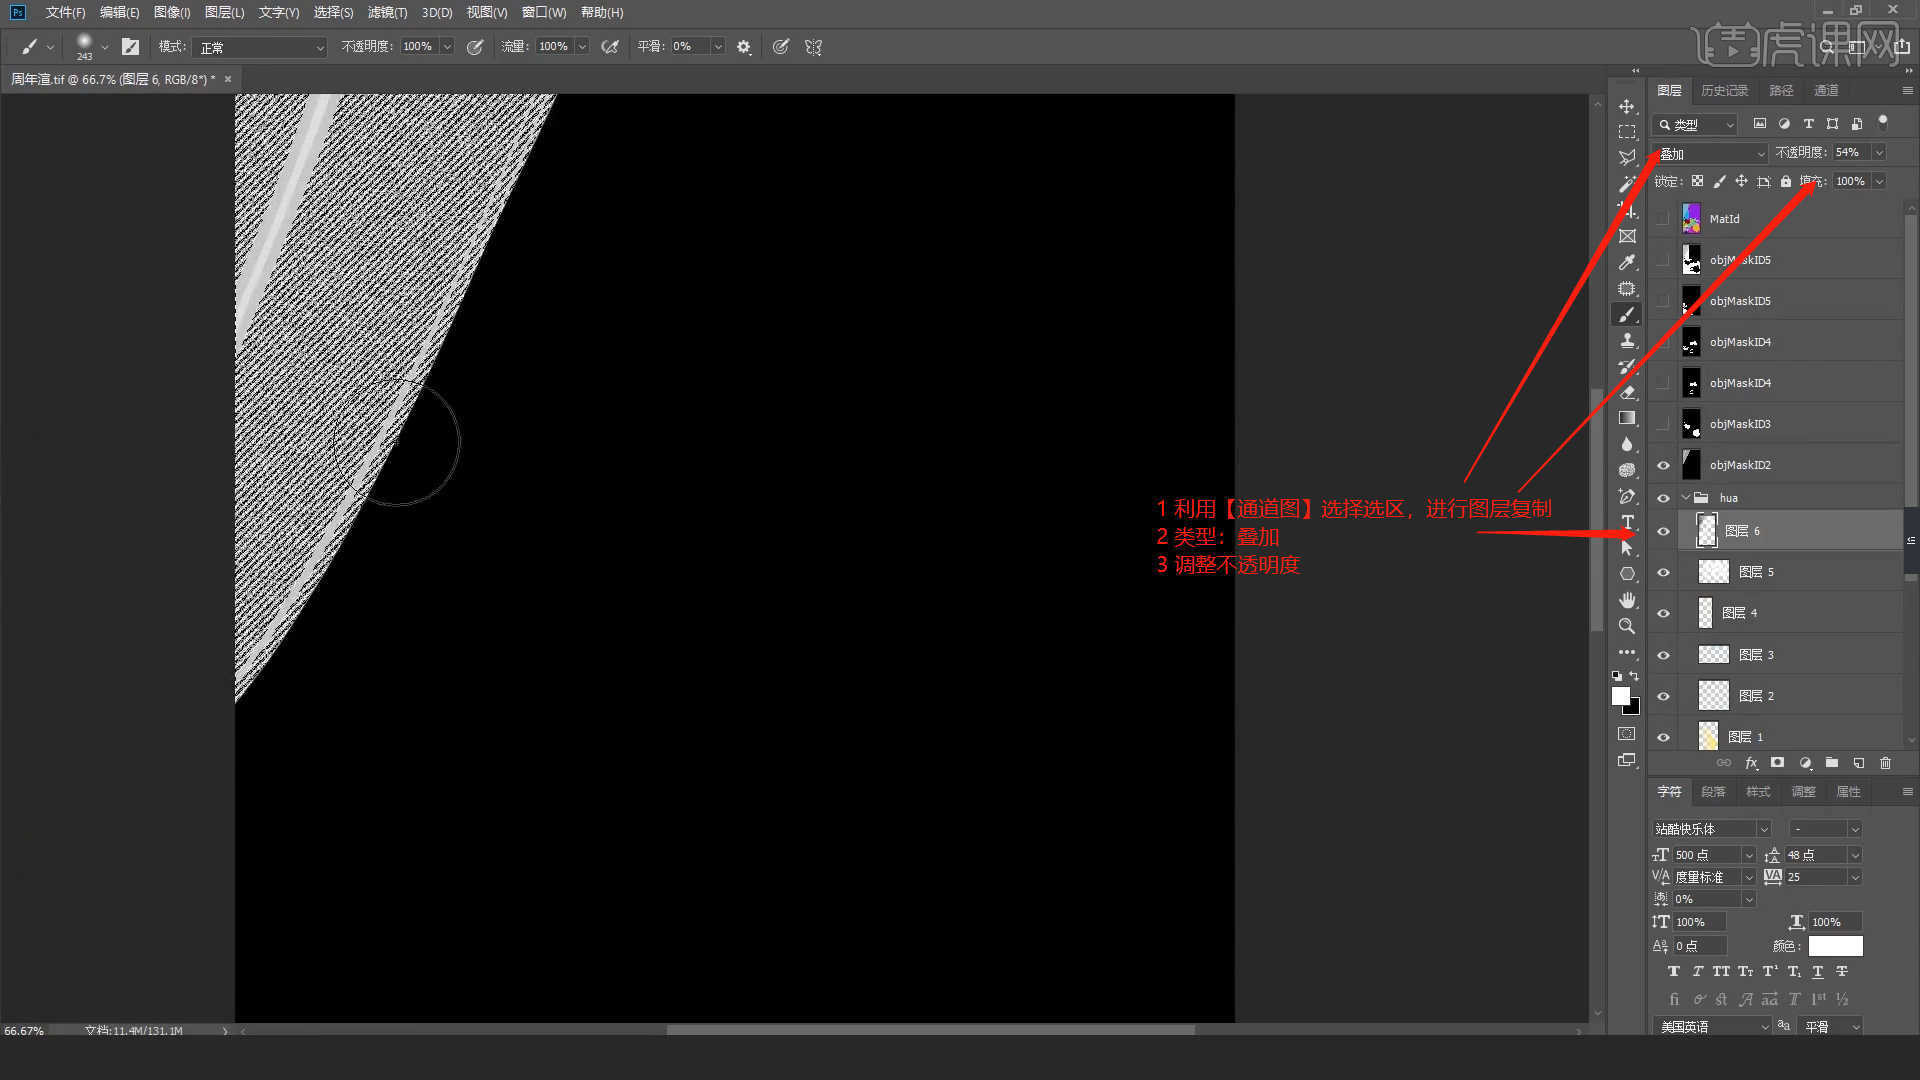The width and height of the screenshot is (1920, 1080).
Task: Hide the objMaskID2 layer
Action: point(1663,465)
